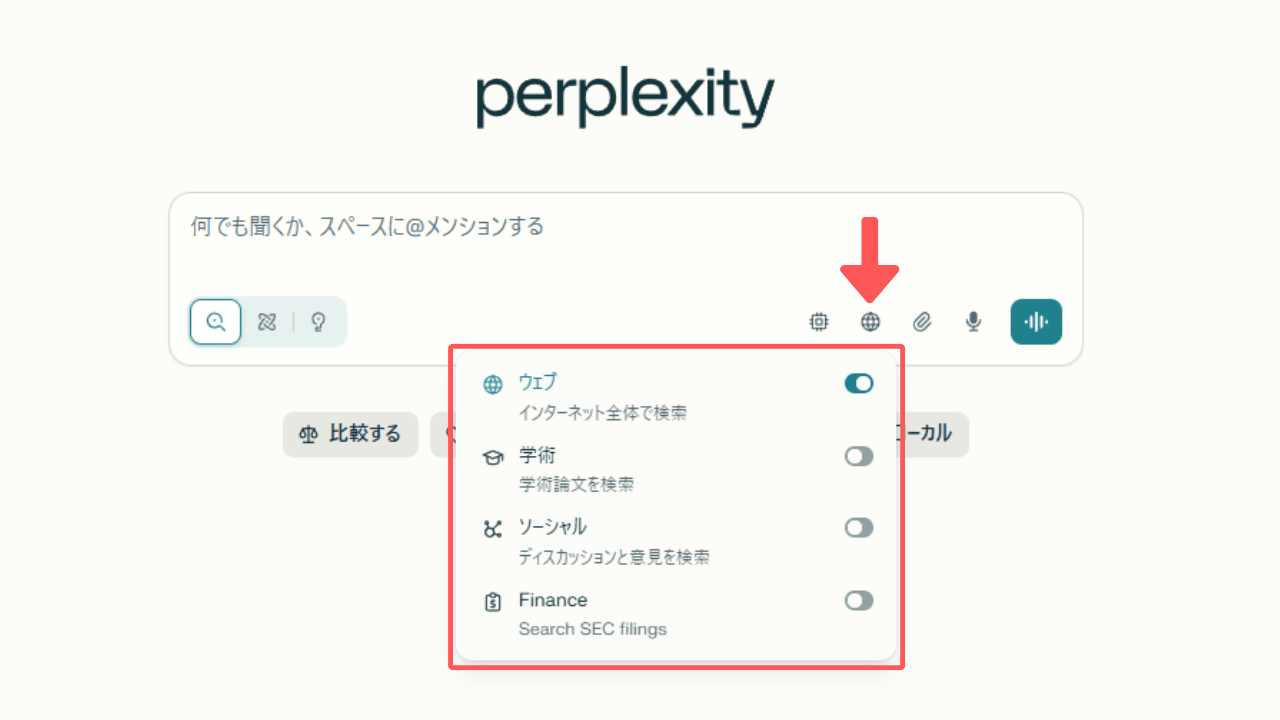The image size is (1280, 720).
Task: Enable the 学術 source toggle
Action: coord(859,456)
